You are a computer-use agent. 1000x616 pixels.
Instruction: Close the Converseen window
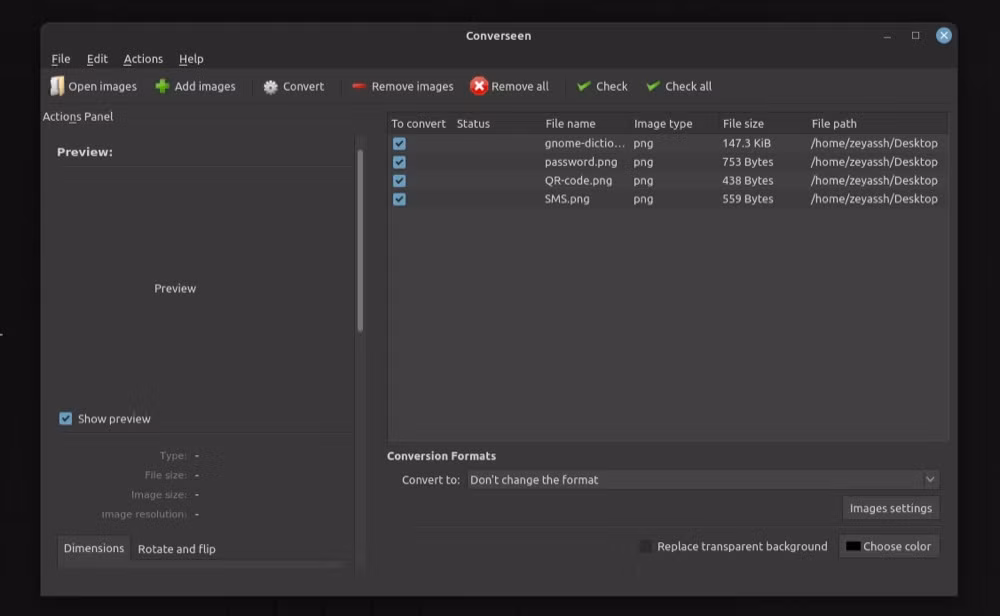(944, 36)
